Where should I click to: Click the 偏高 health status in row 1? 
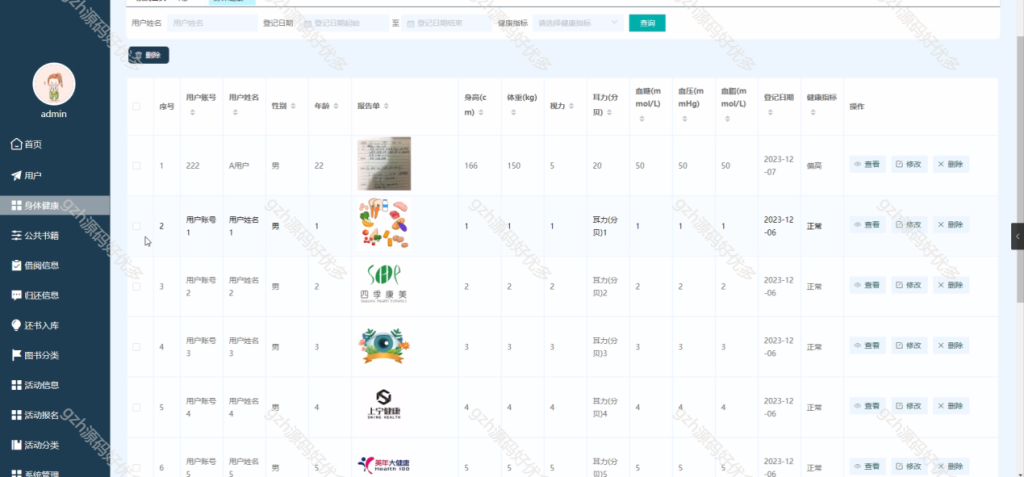pyautogui.click(x=814, y=166)
